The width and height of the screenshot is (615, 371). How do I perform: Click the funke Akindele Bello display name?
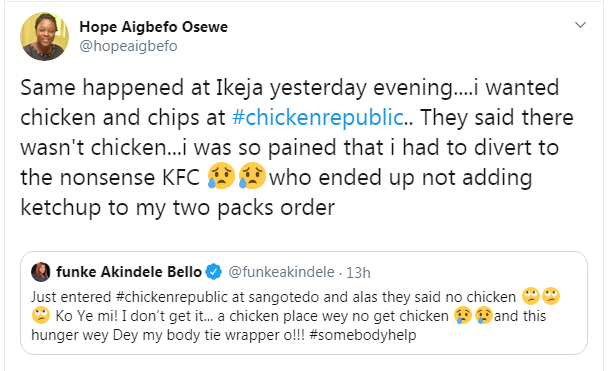tap(129, 271)
